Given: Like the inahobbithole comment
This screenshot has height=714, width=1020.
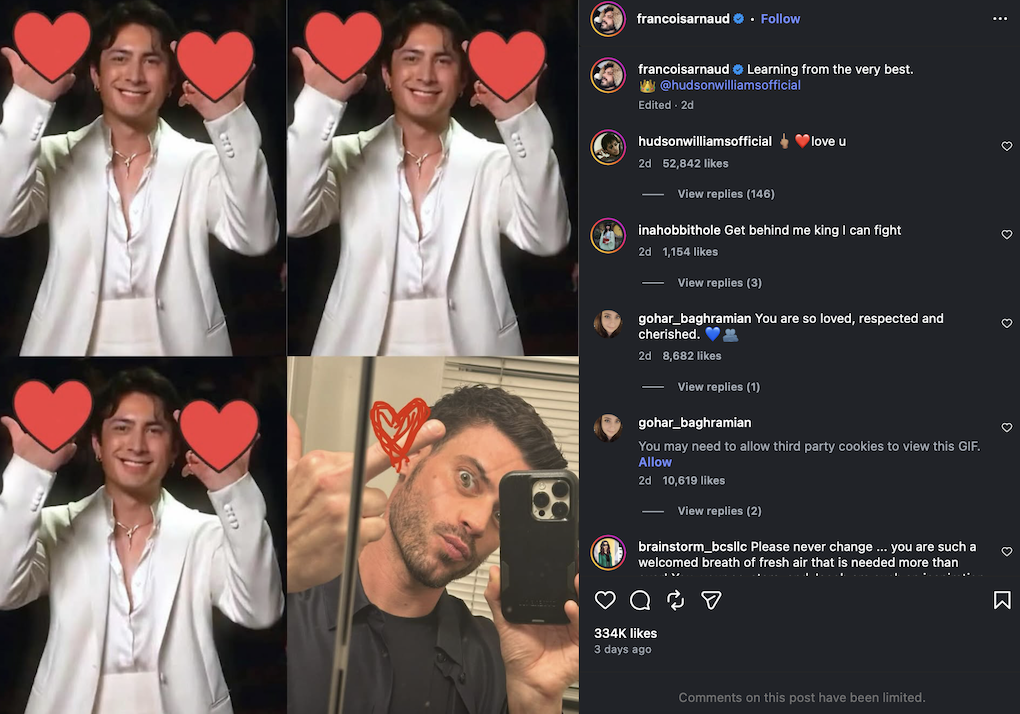Looking at the screenshot, I should coord(1006,235).
